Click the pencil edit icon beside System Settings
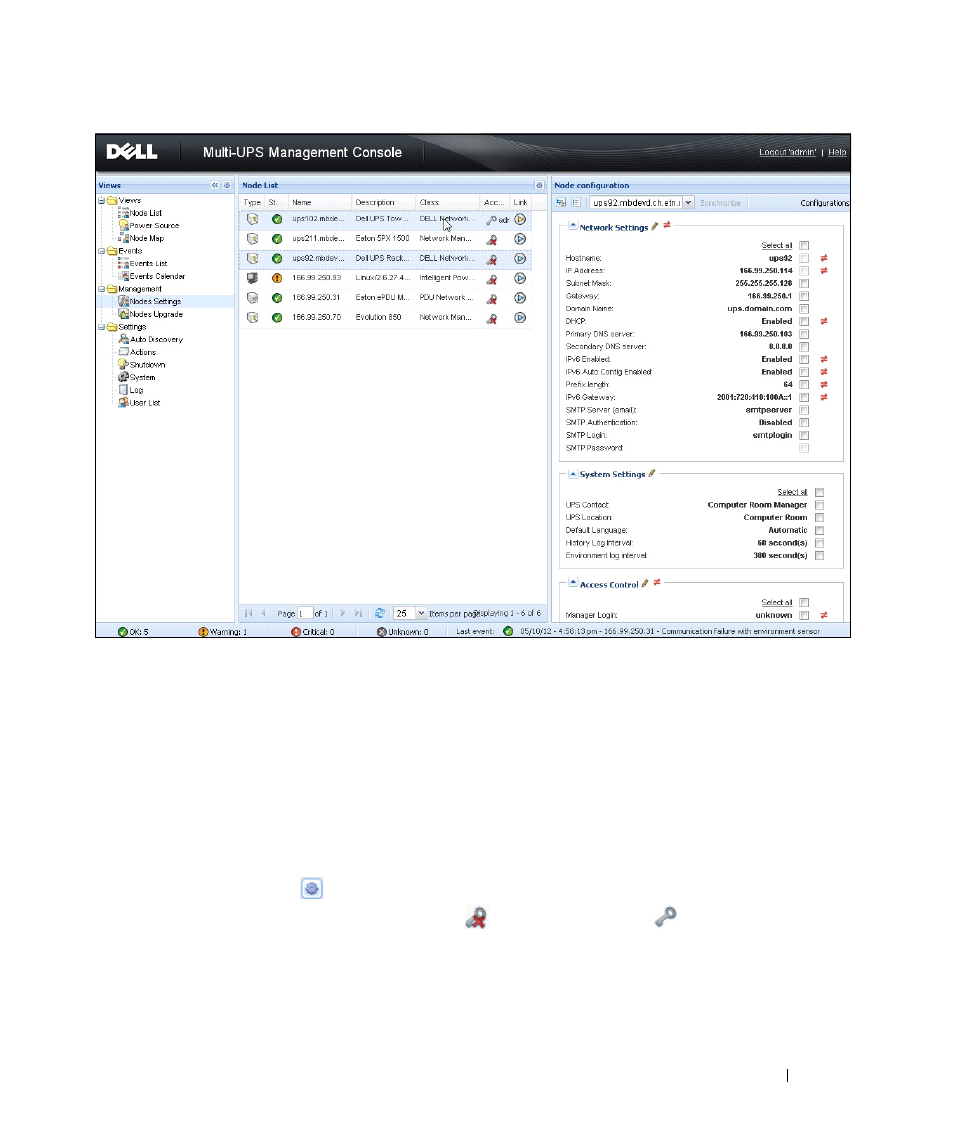Viewport: 954px width, 1145px height. click(x=652, y=473)
